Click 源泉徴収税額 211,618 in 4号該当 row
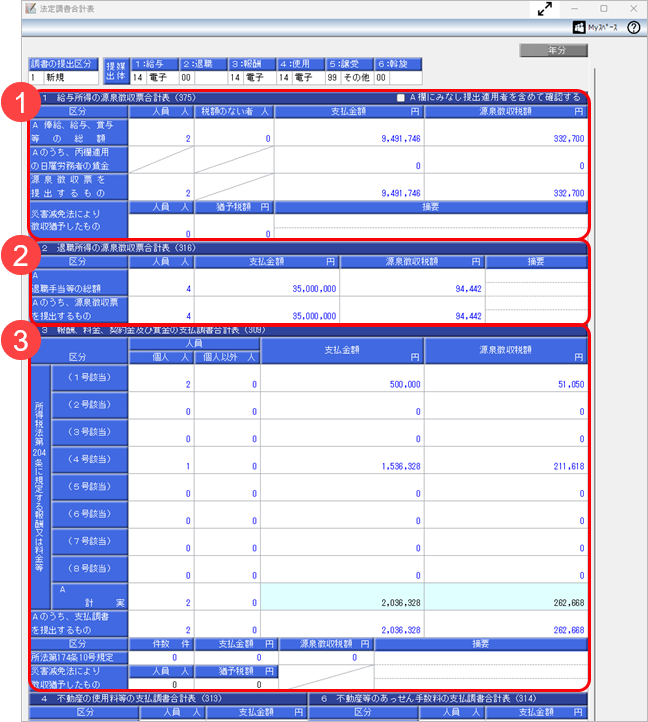Viewport: 648px width, 722px height. (x=506, y=460)
